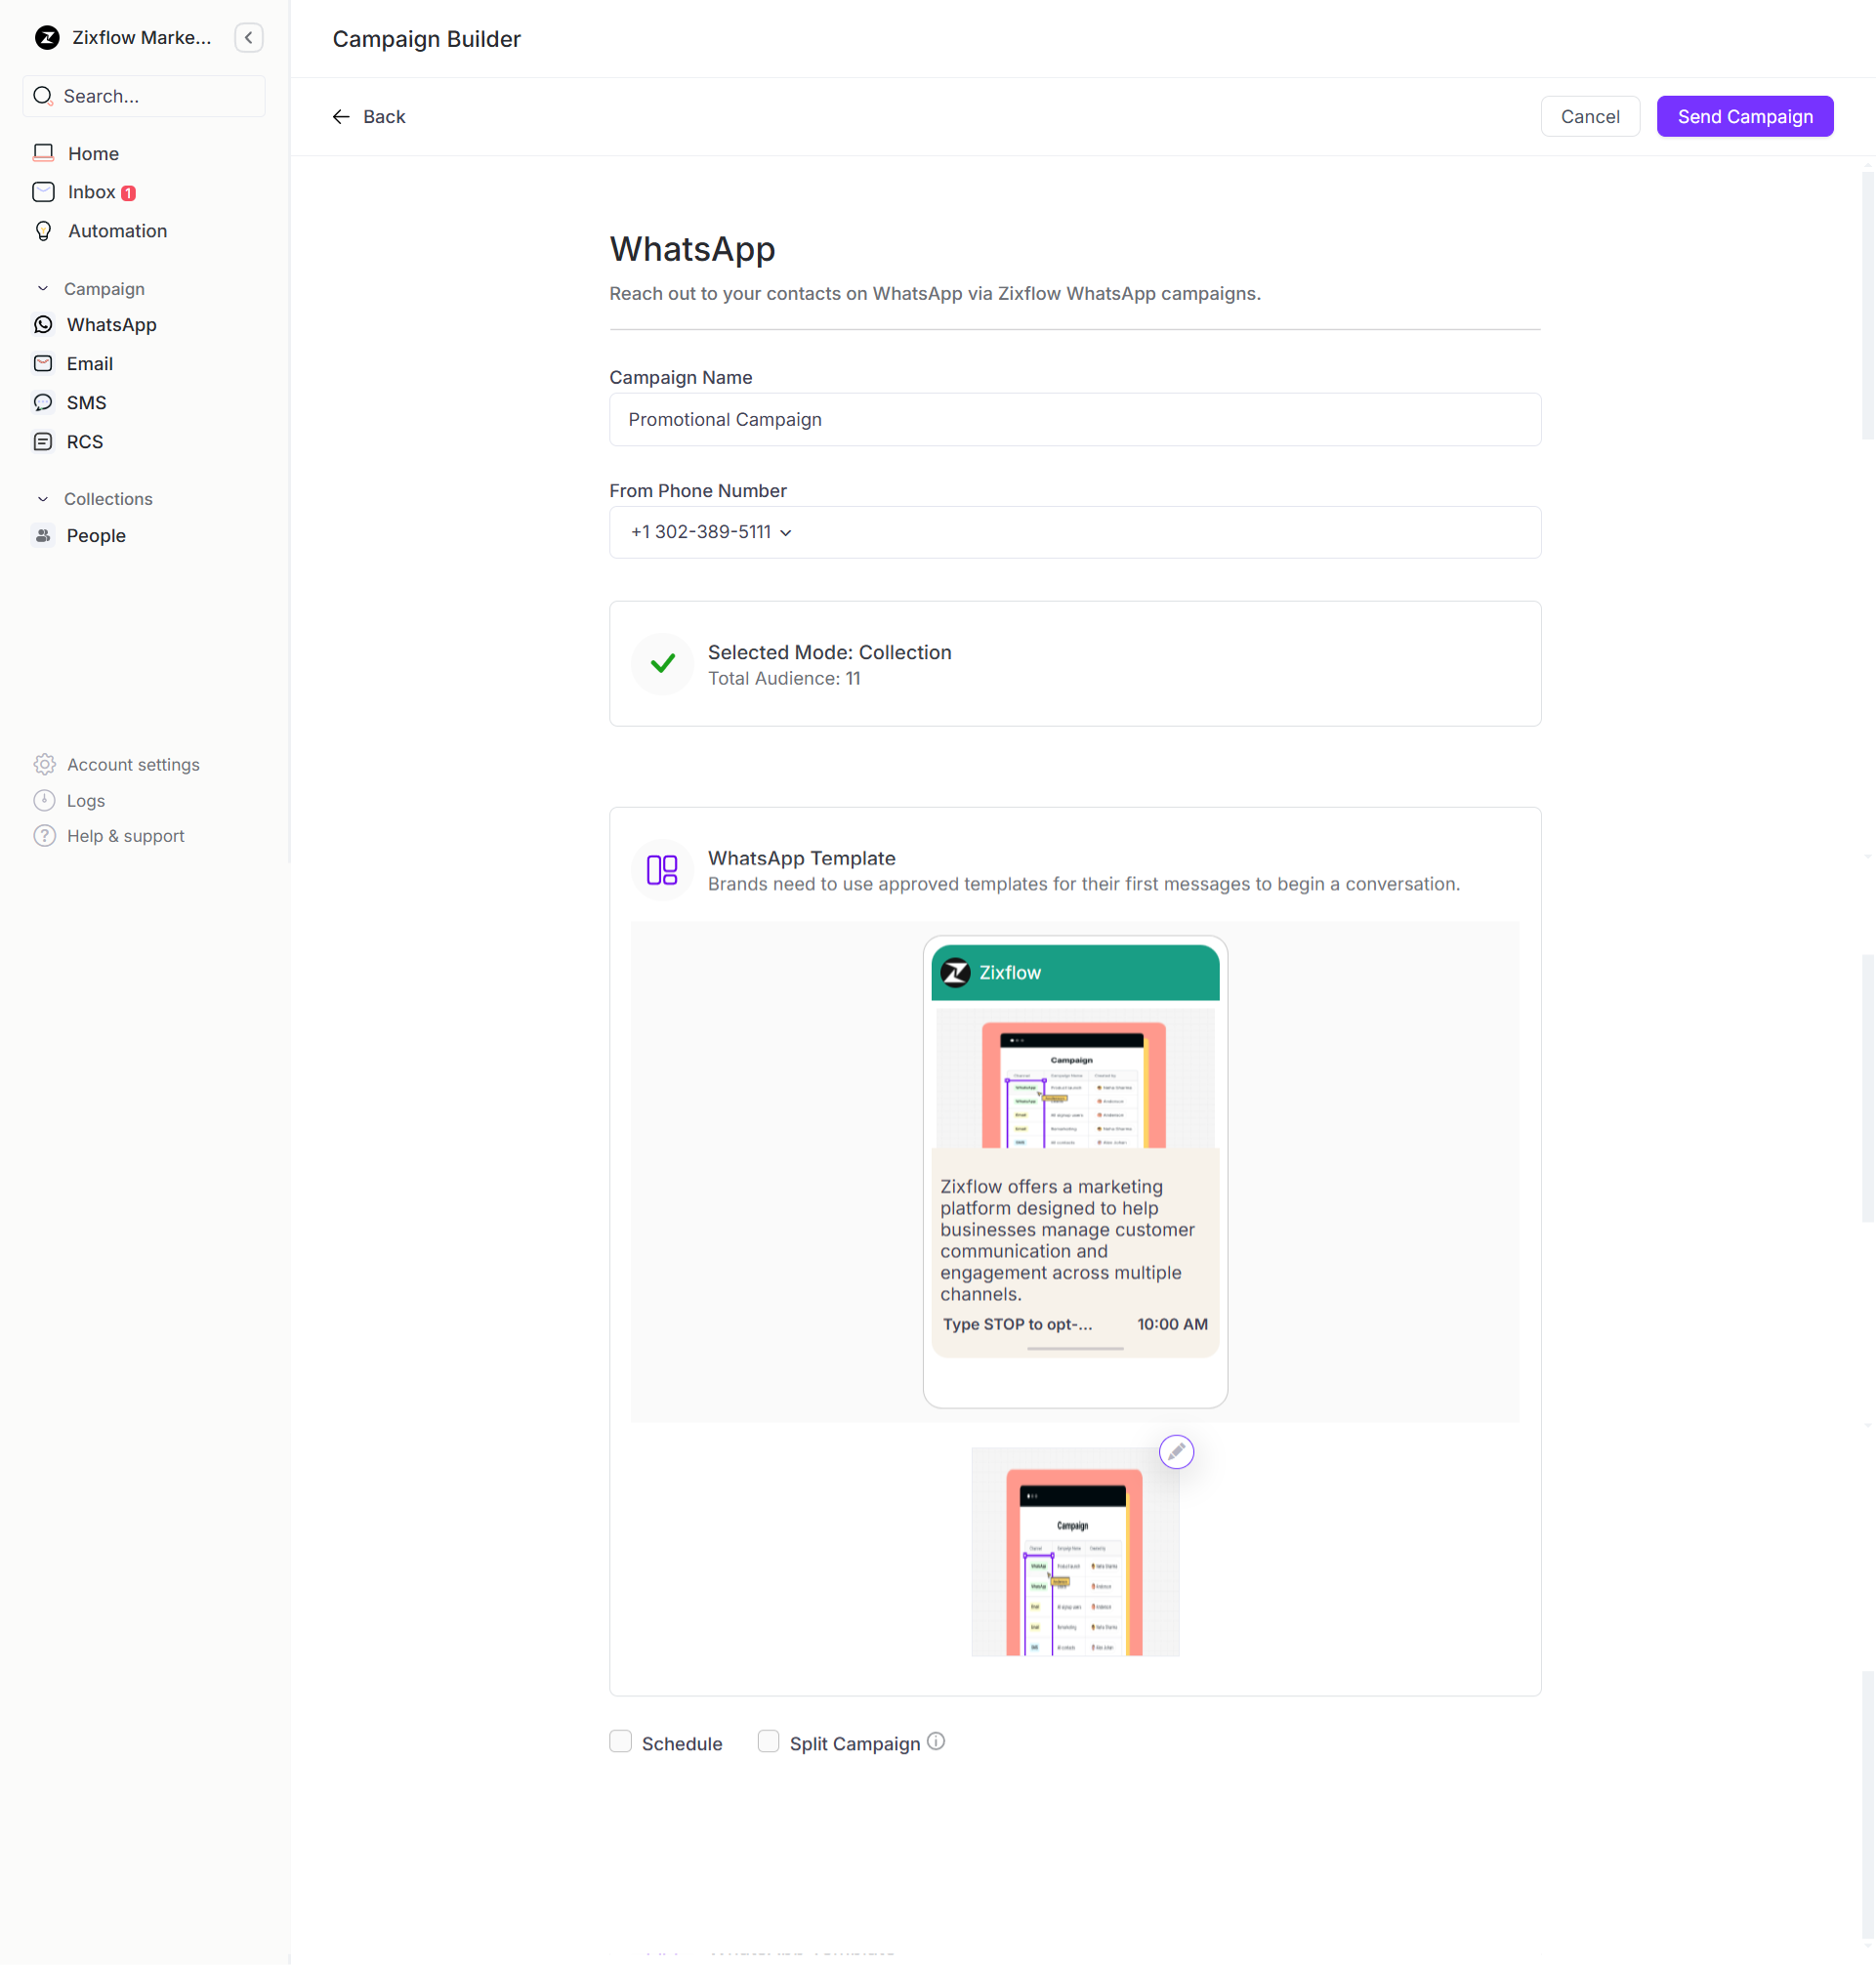Click the Split Campaign info icon
Screen dimensions: 1876x1966
click(x=936, y=1740)
